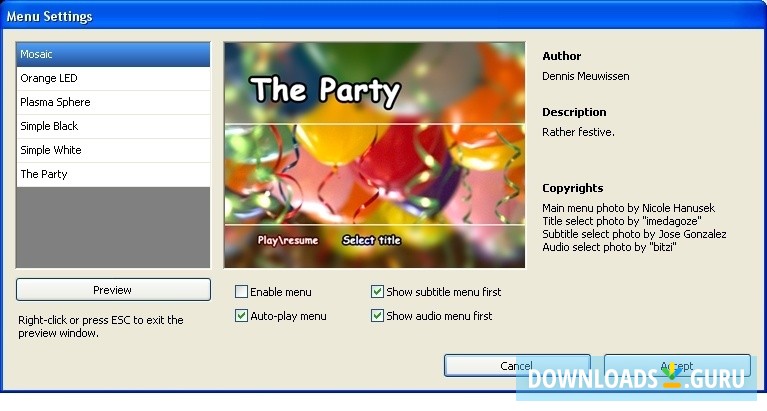Pick the Simple White template

click(113, 150)
